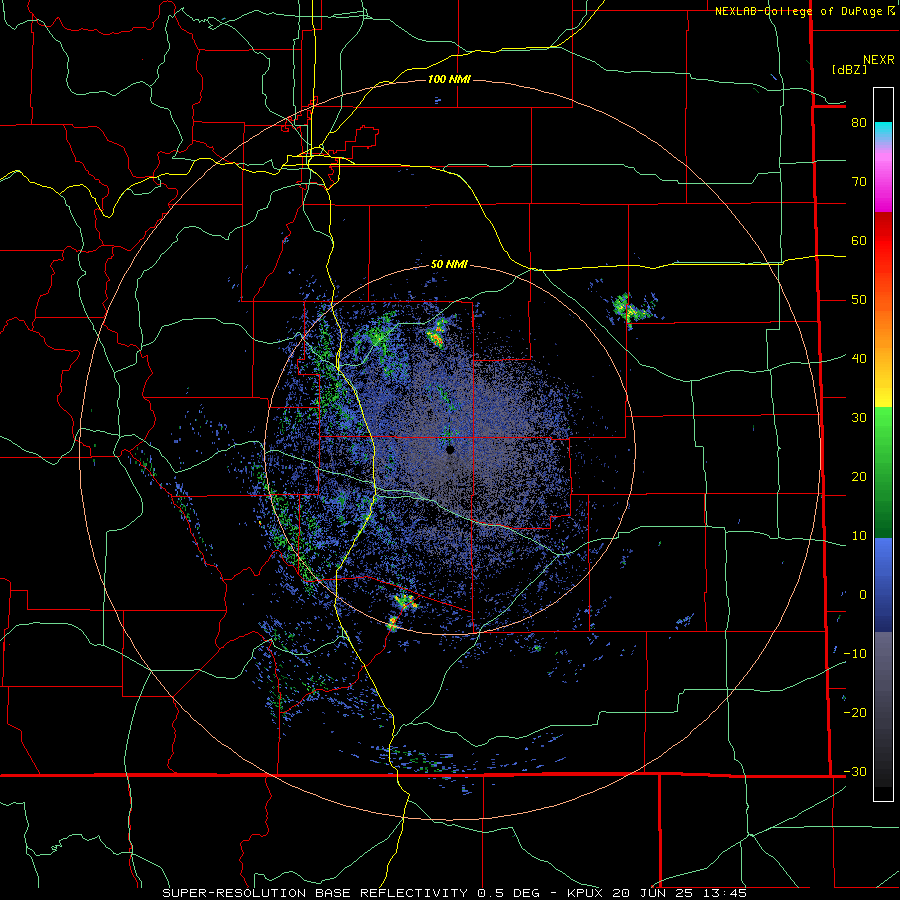Click the green band of the color bar

click(883, 472)
